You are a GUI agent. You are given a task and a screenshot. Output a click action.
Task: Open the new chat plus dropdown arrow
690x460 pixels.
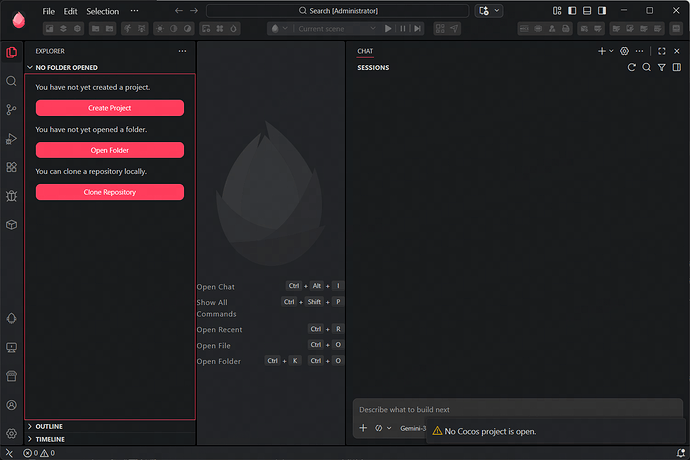(611, 51)
